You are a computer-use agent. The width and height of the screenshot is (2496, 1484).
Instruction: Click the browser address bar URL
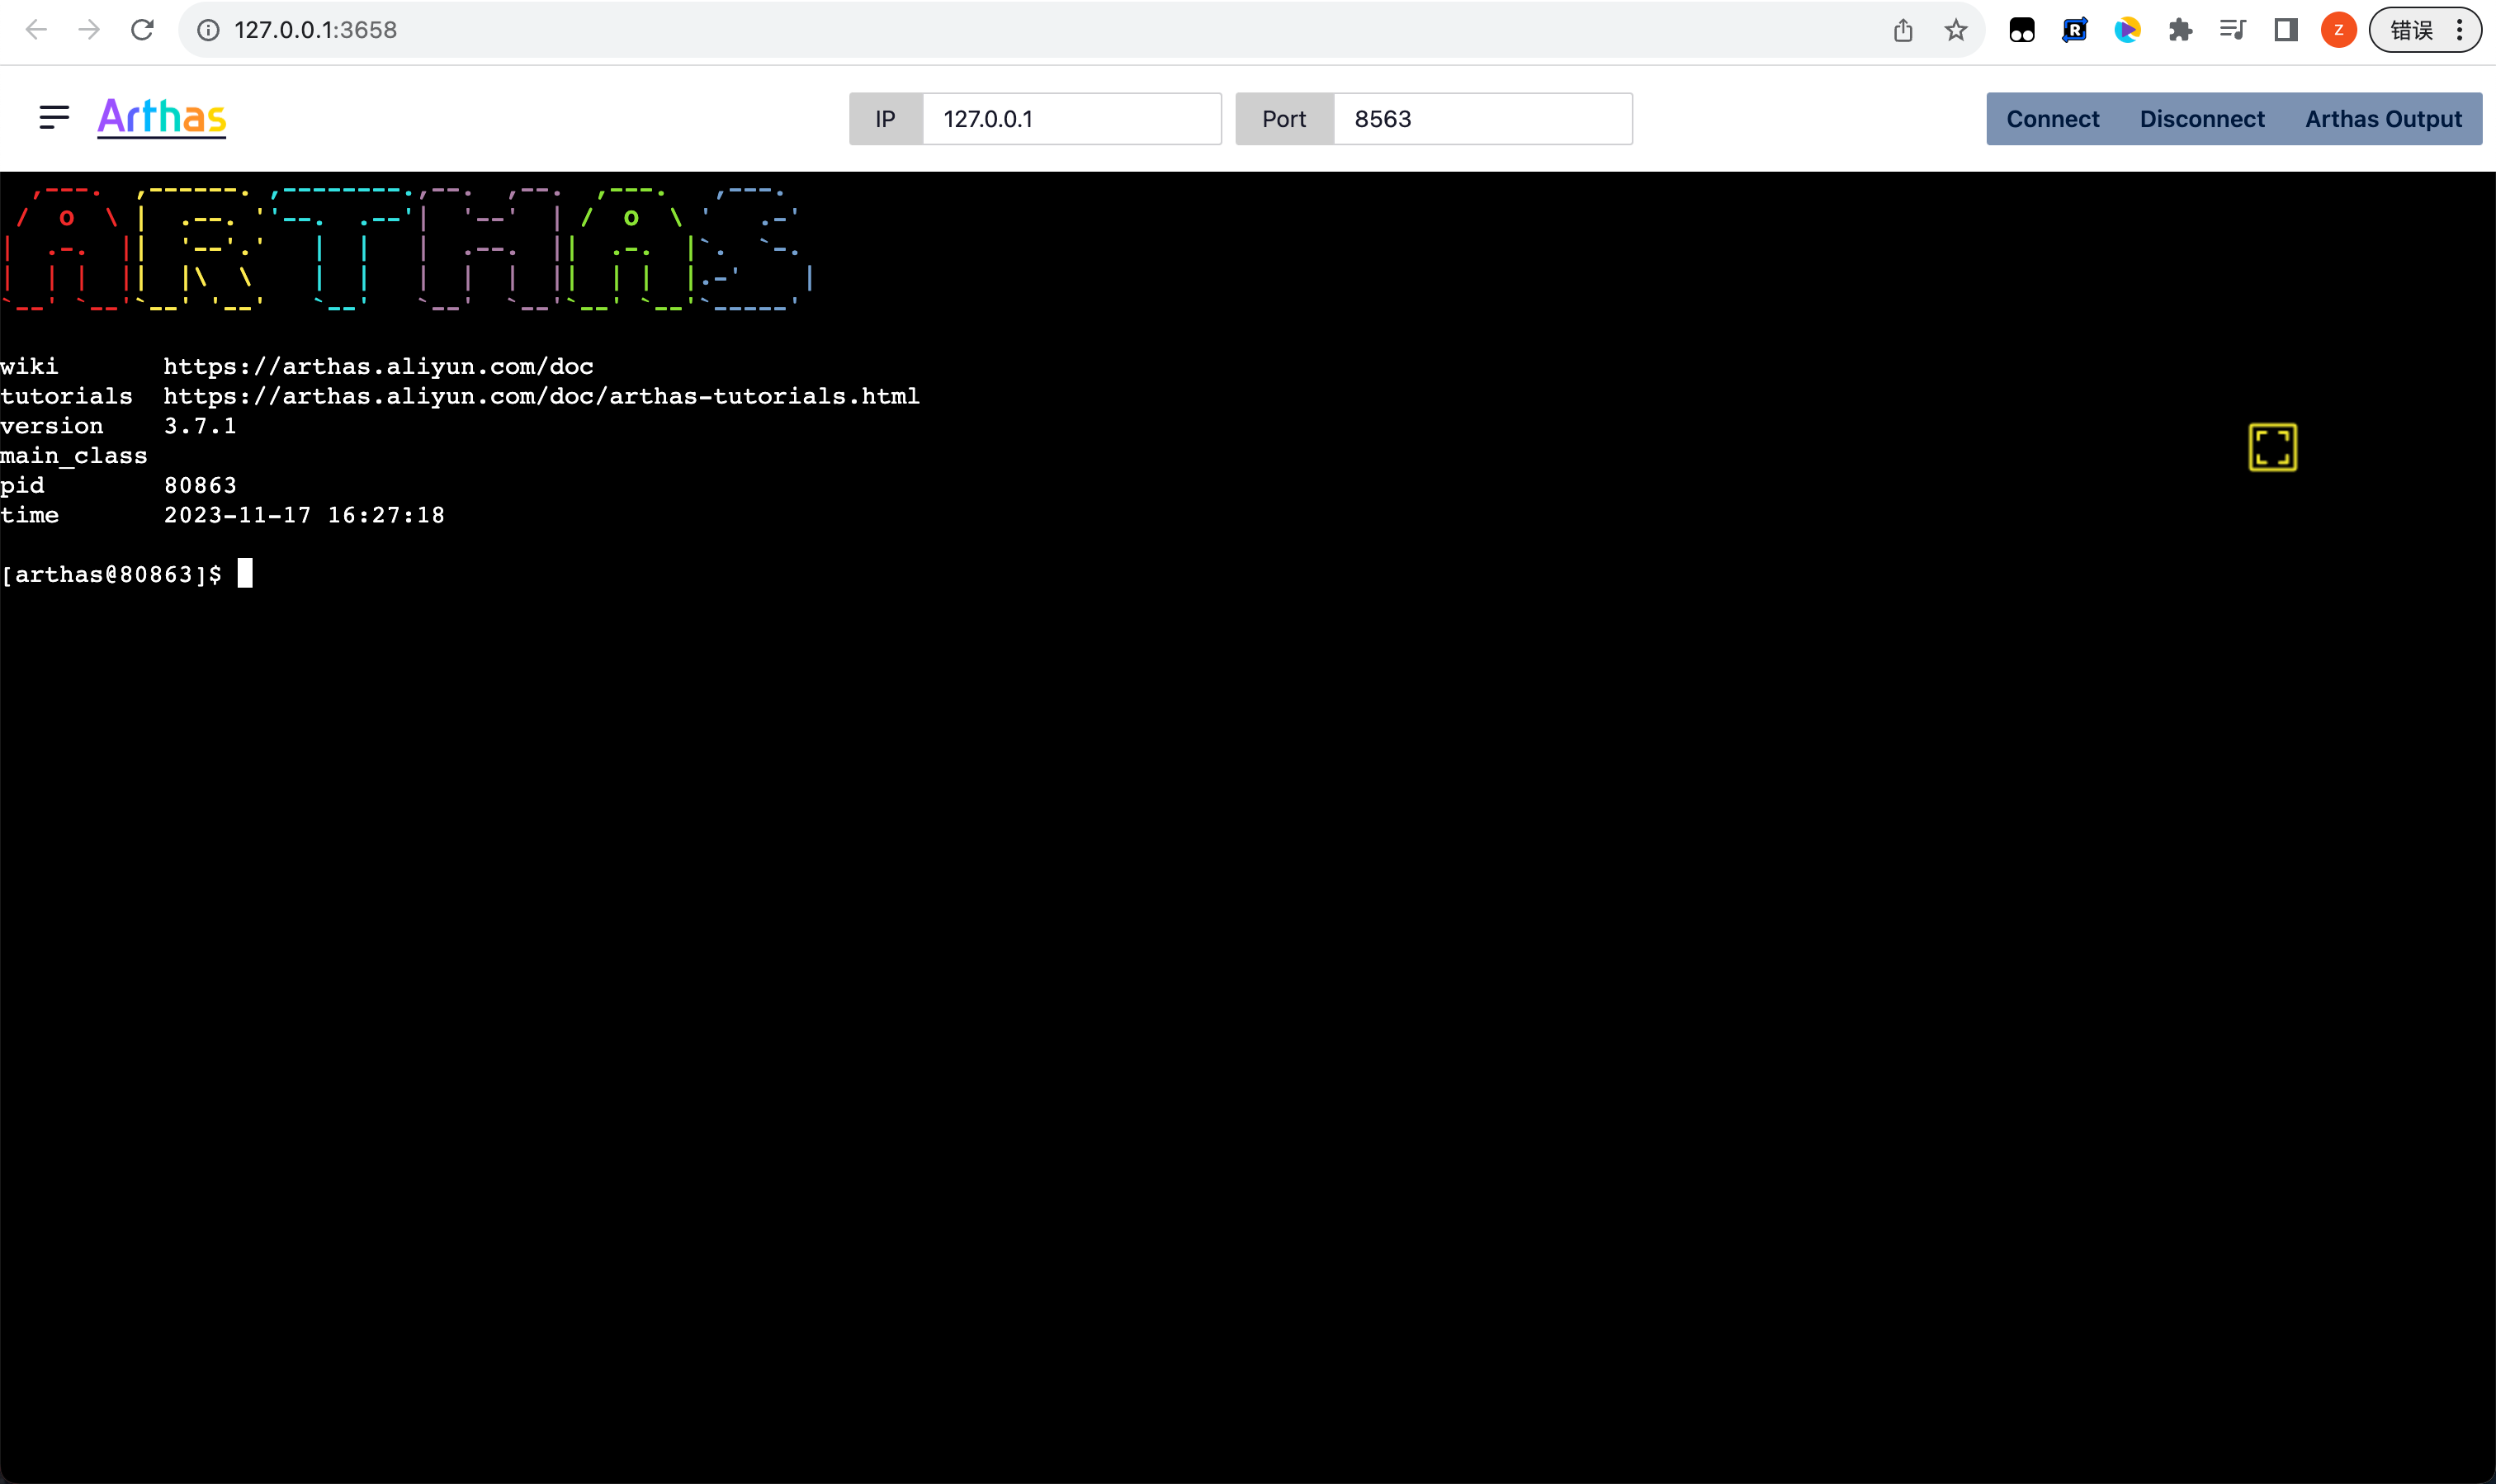(315, 30)
